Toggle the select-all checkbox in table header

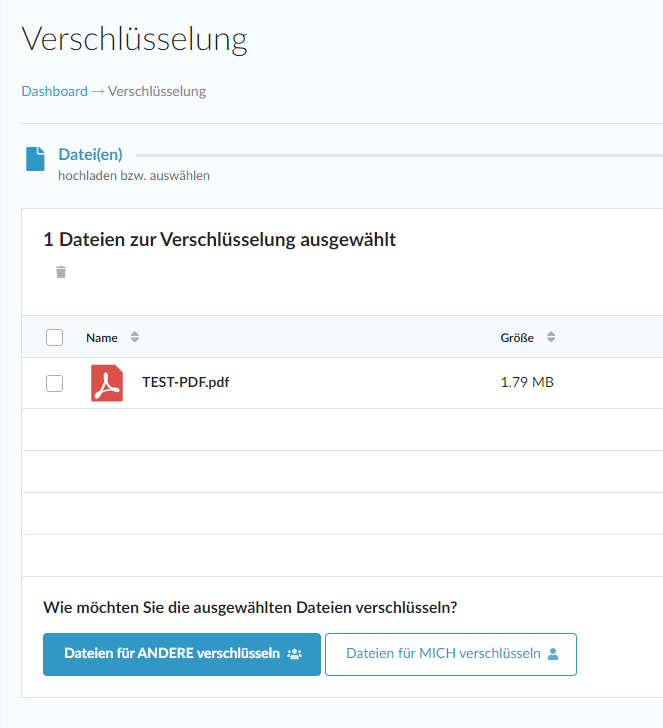pos(55,337)
